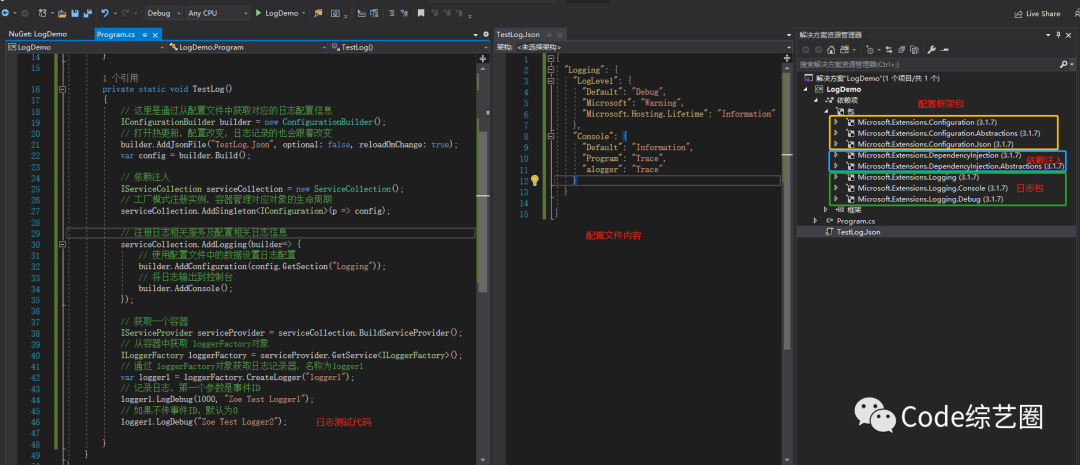
Task: Open the Debug configuration dropdown
Action: pos(165,13)
